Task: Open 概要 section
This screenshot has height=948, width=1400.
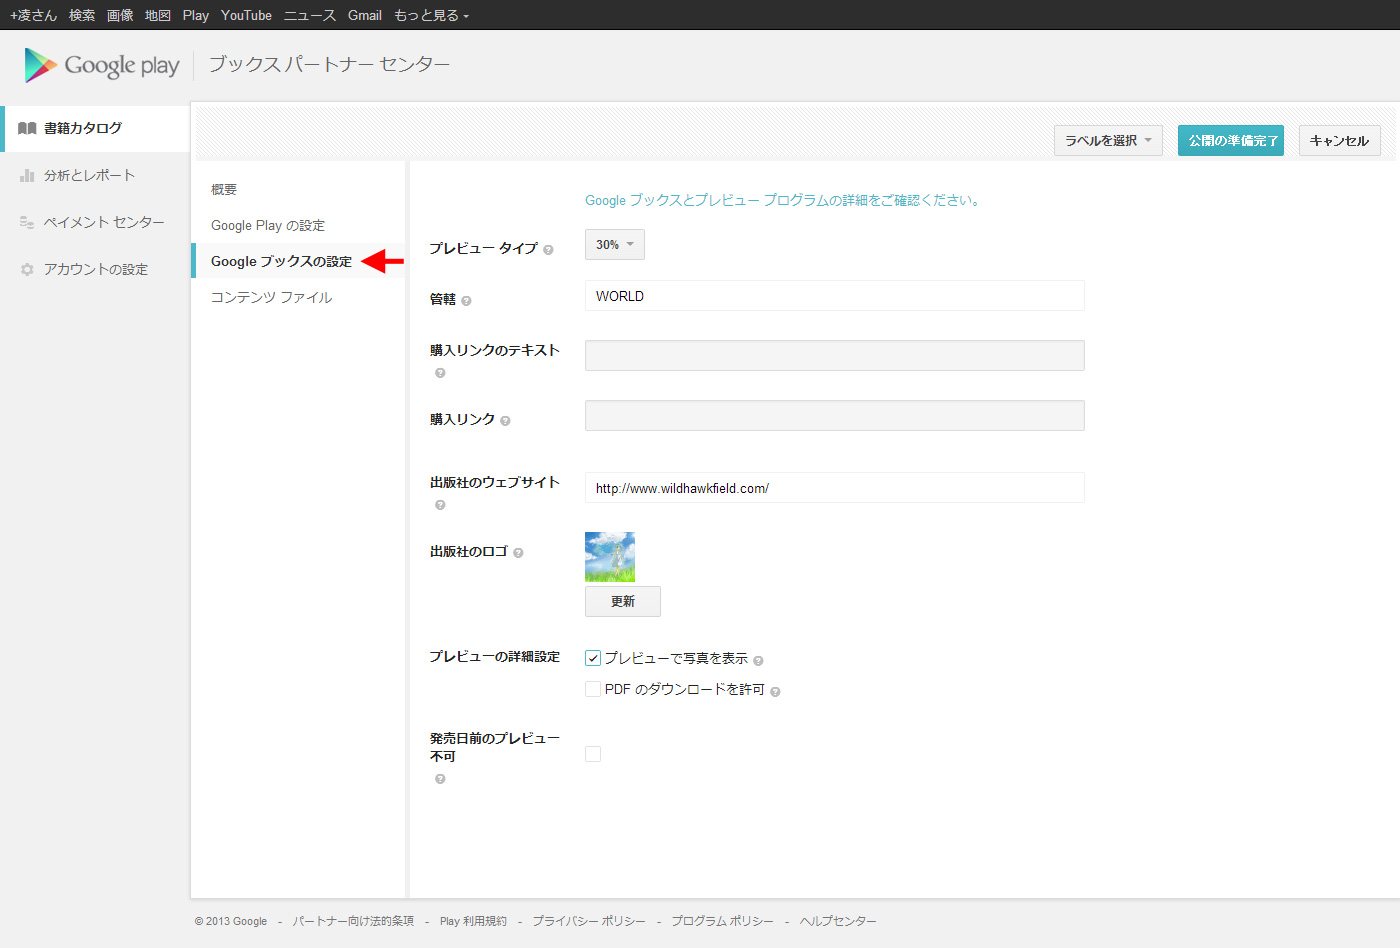Action: (x=224, y=190)
